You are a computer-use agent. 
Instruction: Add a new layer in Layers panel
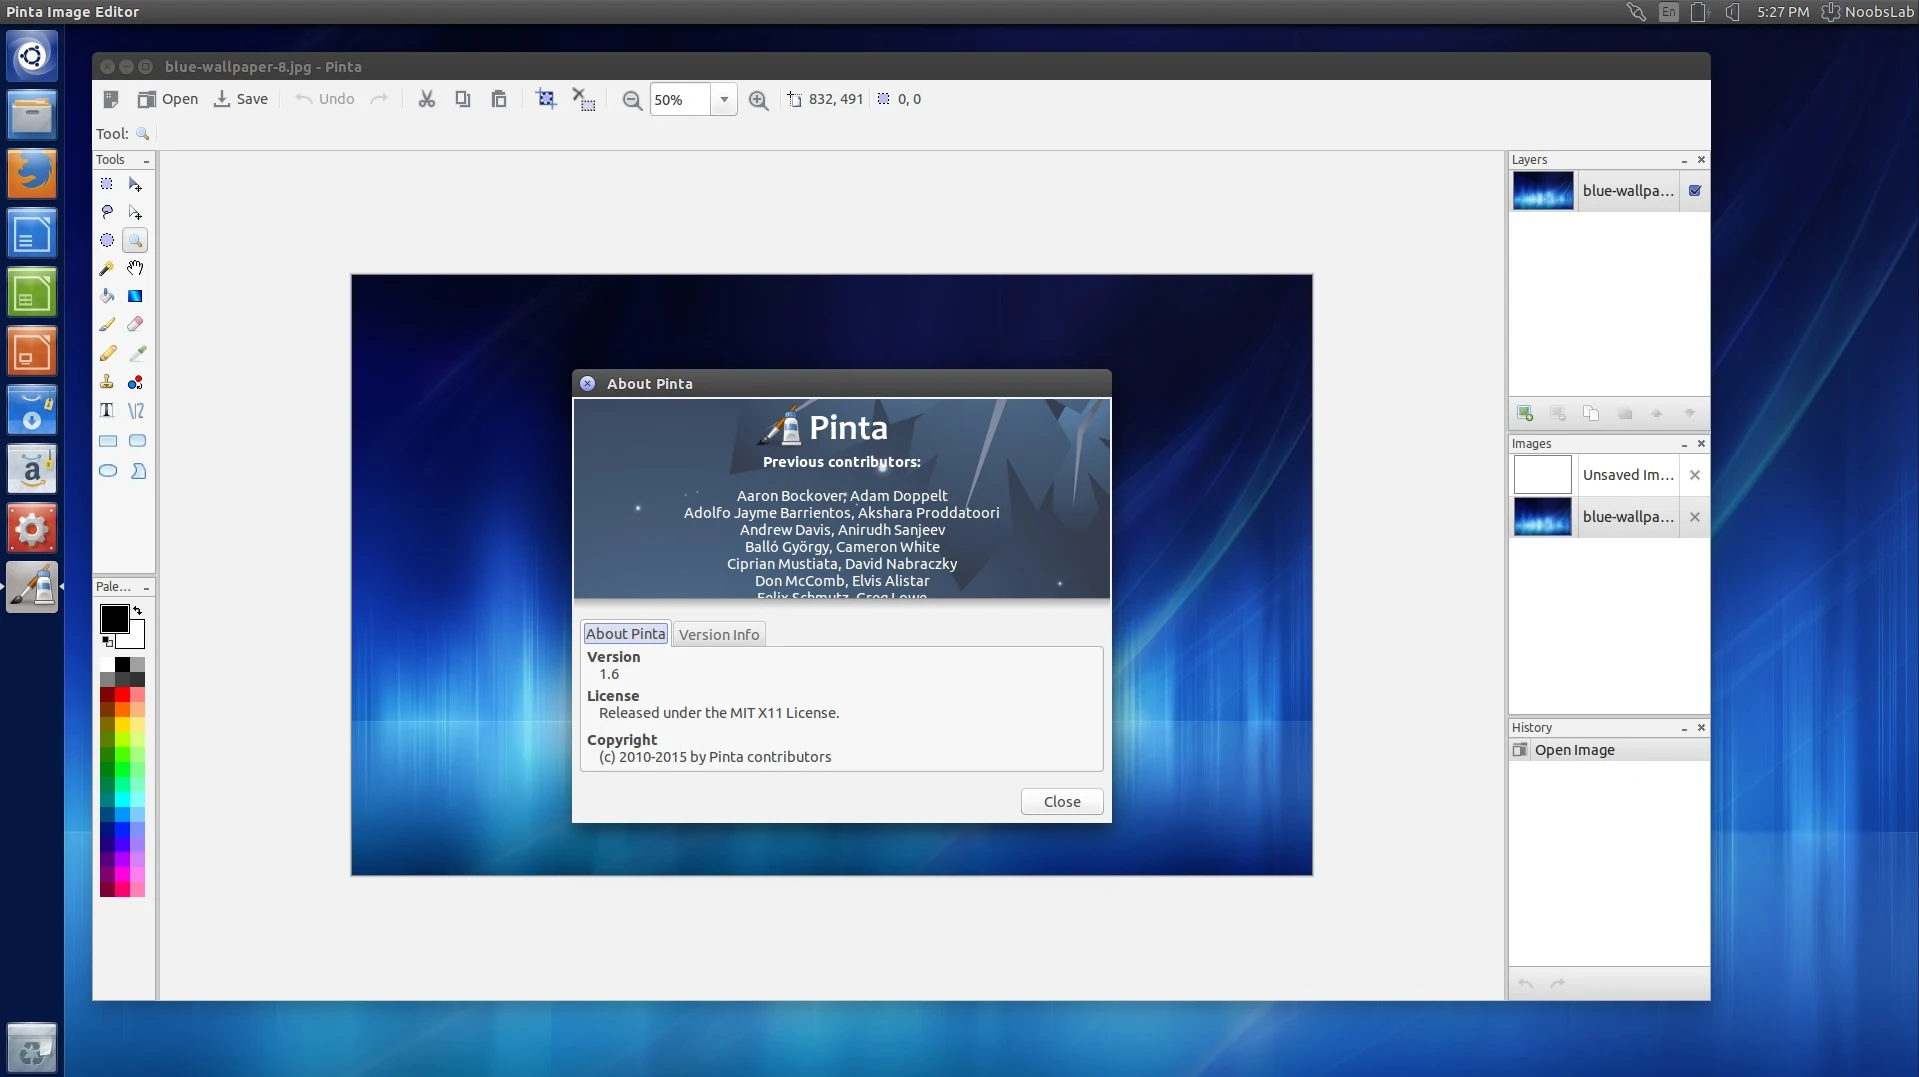tap(1525, 413)
